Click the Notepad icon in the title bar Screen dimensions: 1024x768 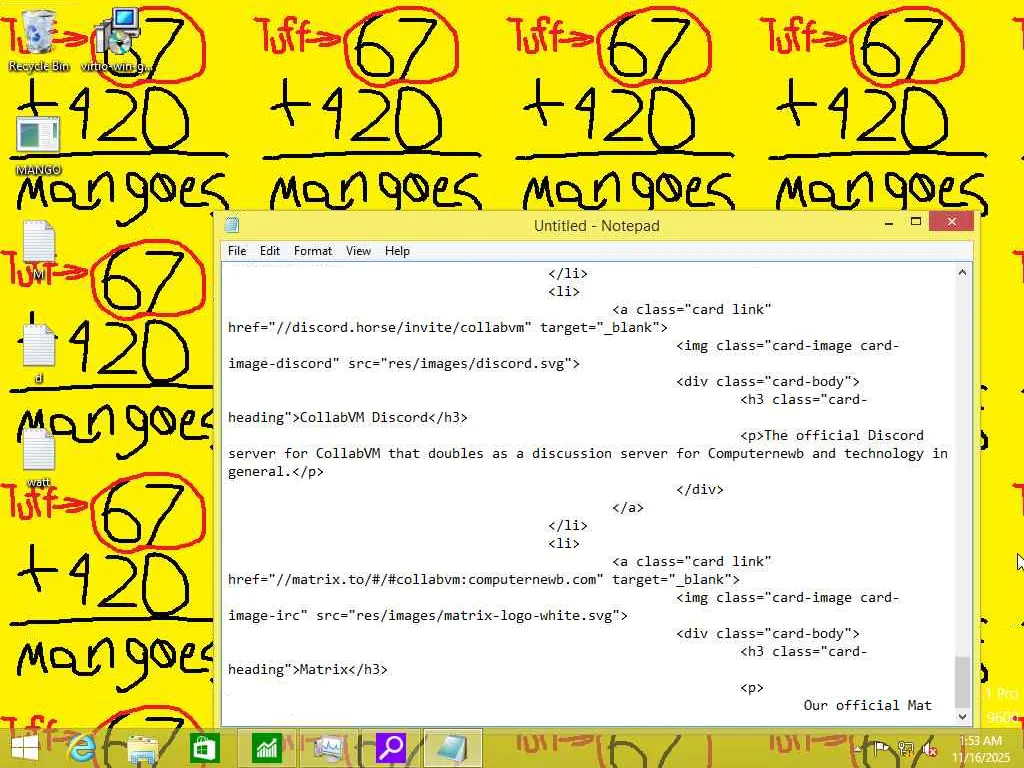tap(232, 225)
